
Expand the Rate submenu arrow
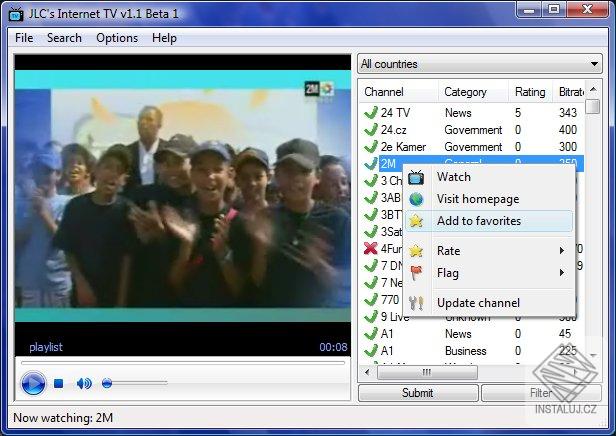(x=562, y=251)
